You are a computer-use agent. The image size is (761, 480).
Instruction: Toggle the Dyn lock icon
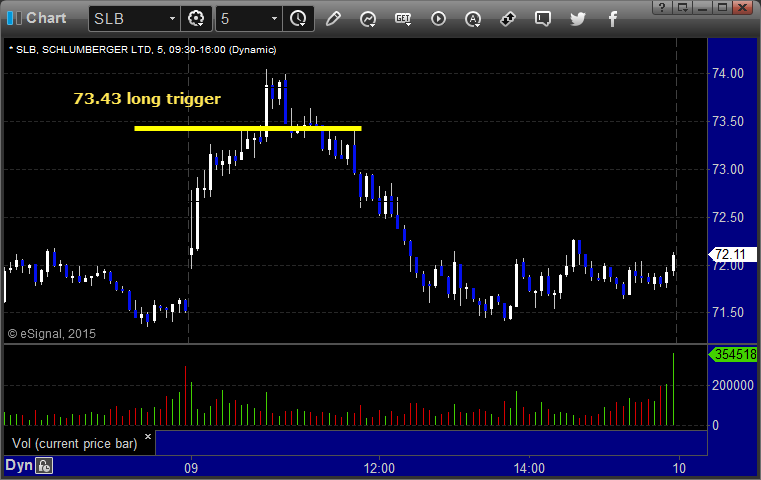pos(44,466)
